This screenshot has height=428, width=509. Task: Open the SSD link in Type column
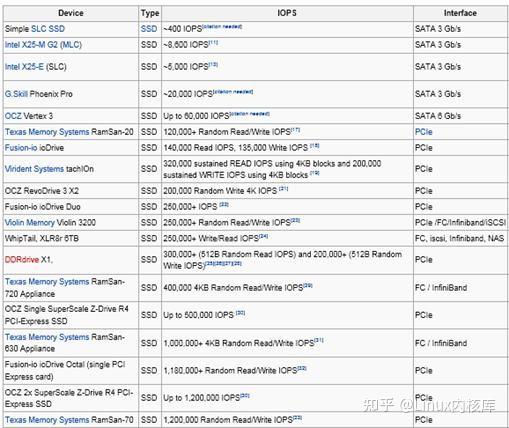point(149,29)
